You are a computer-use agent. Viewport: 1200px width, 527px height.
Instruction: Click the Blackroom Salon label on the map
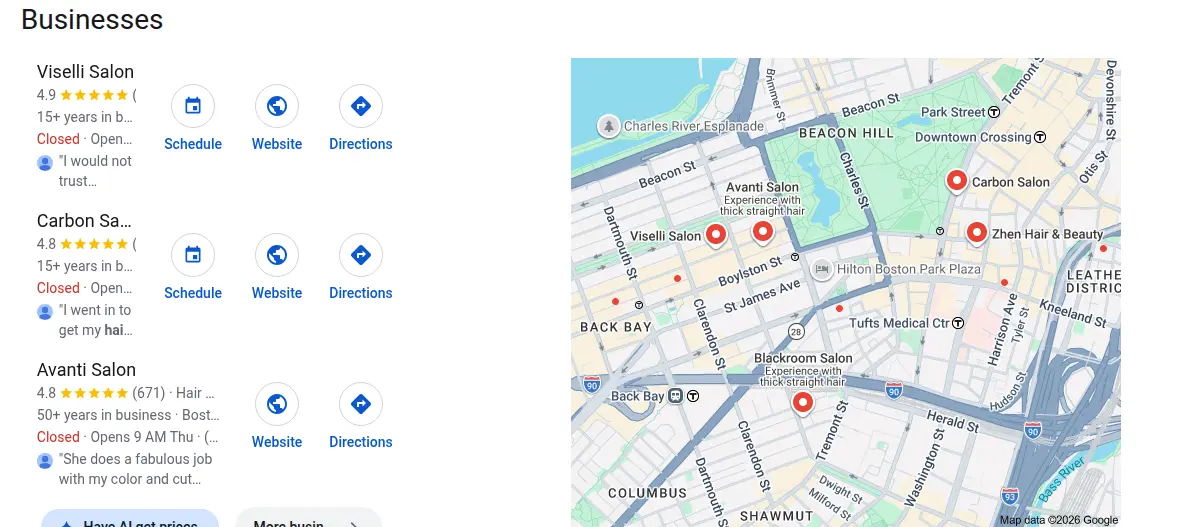coord(803,358)
